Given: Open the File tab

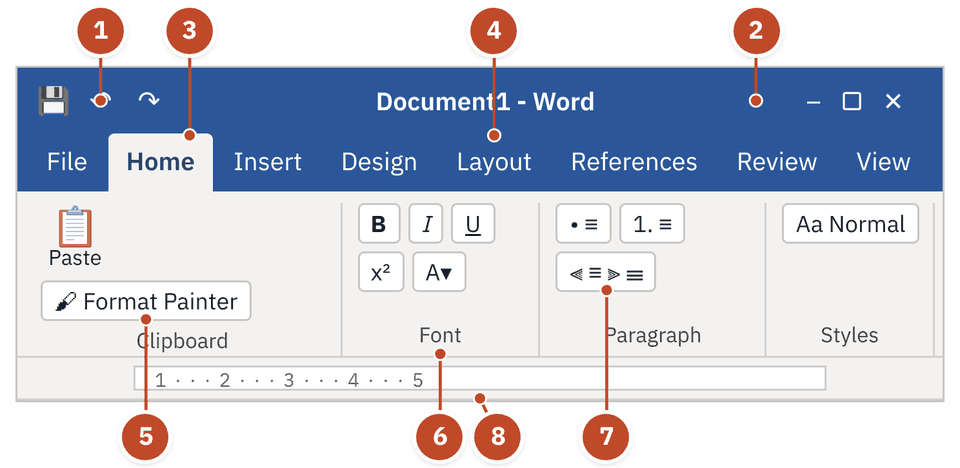Looking at the screenshot, I should [x=67, y=162].
